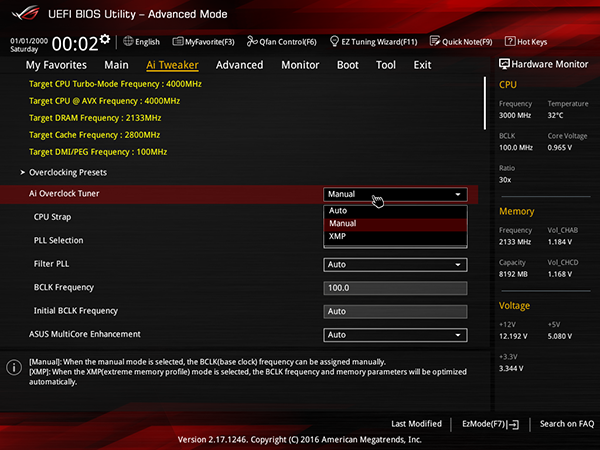The width and height of the screenshot is (600, 450).
Task: Click the 01/01/2000 date text
Action: 29,41
